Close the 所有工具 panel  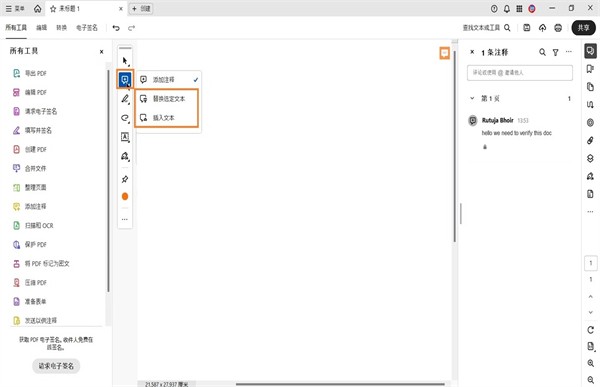coord(101,52)
